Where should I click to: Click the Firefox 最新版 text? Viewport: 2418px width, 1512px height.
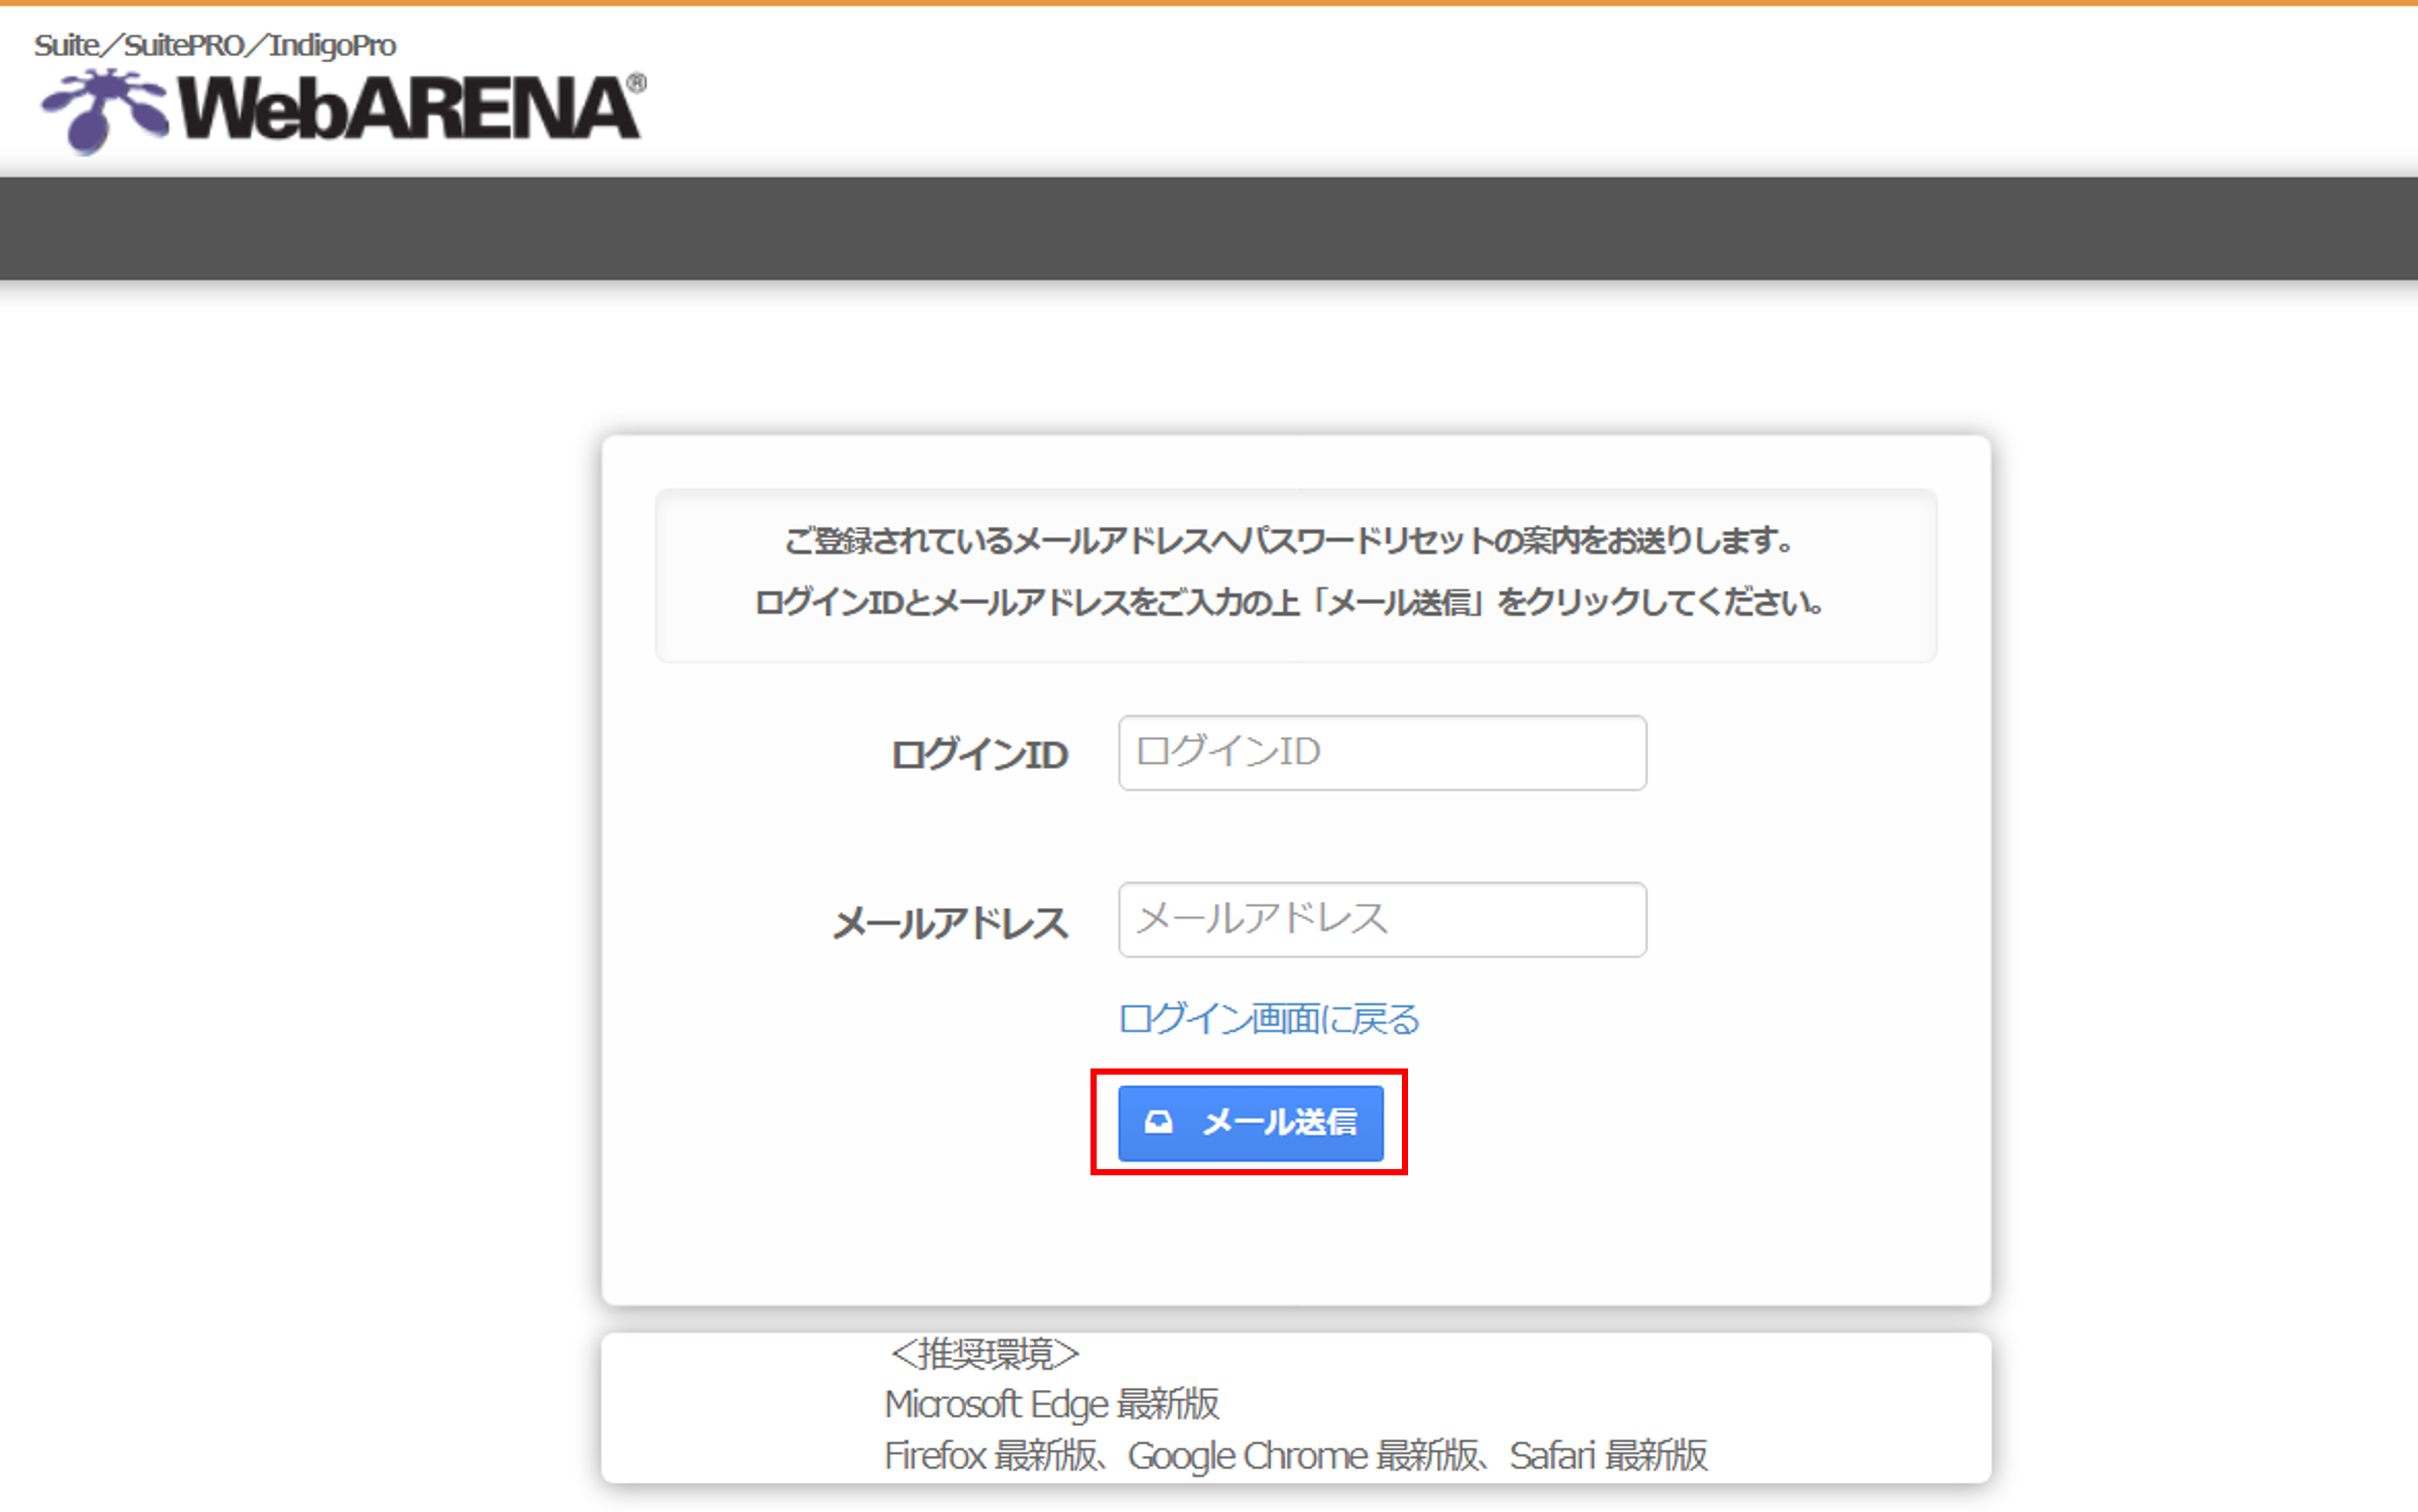990,1455
